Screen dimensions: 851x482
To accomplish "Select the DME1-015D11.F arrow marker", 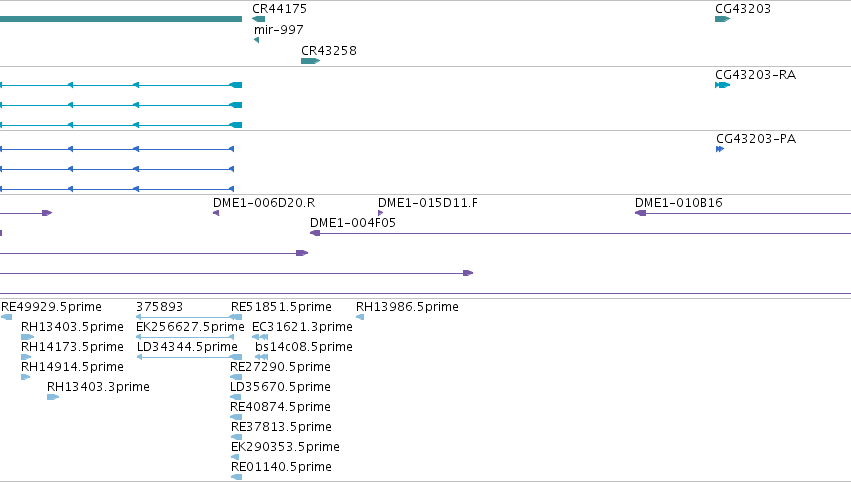I will pyautogui.click(x=380, y=213).
